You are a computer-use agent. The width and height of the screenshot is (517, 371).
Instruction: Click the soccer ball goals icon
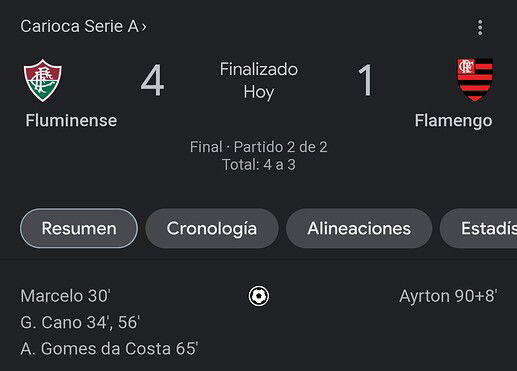(x=259, y=296)
